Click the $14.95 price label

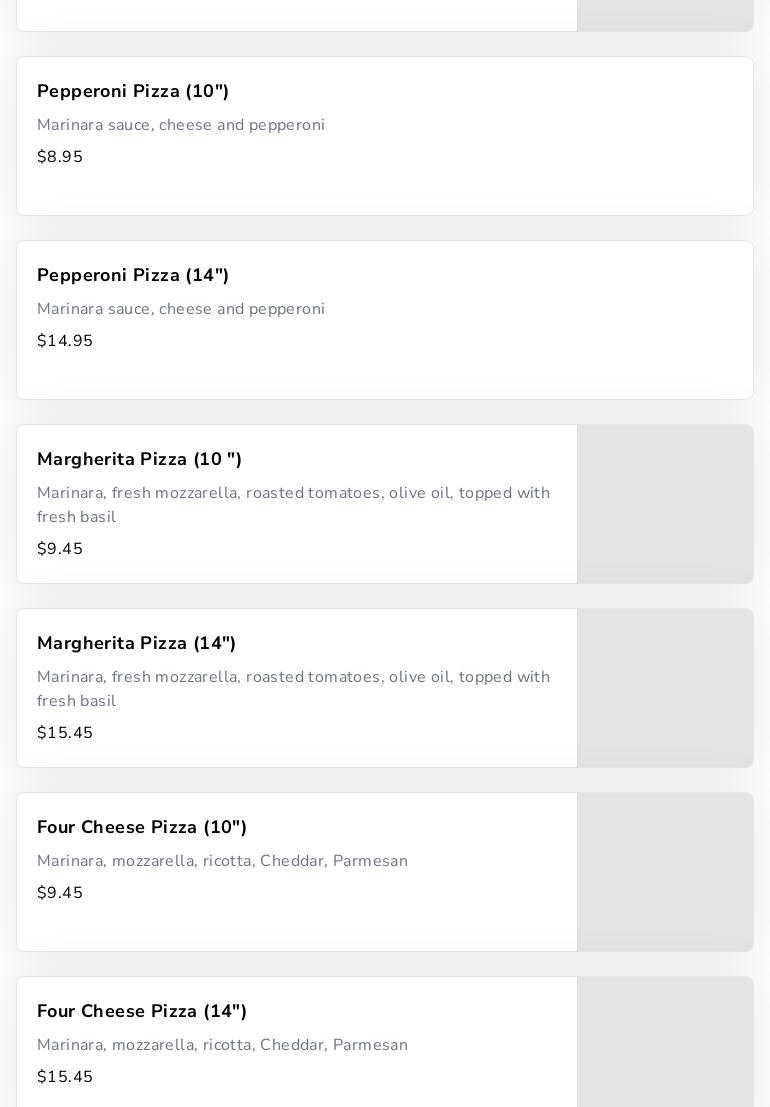pyautogui.click(x=65, y=341)
